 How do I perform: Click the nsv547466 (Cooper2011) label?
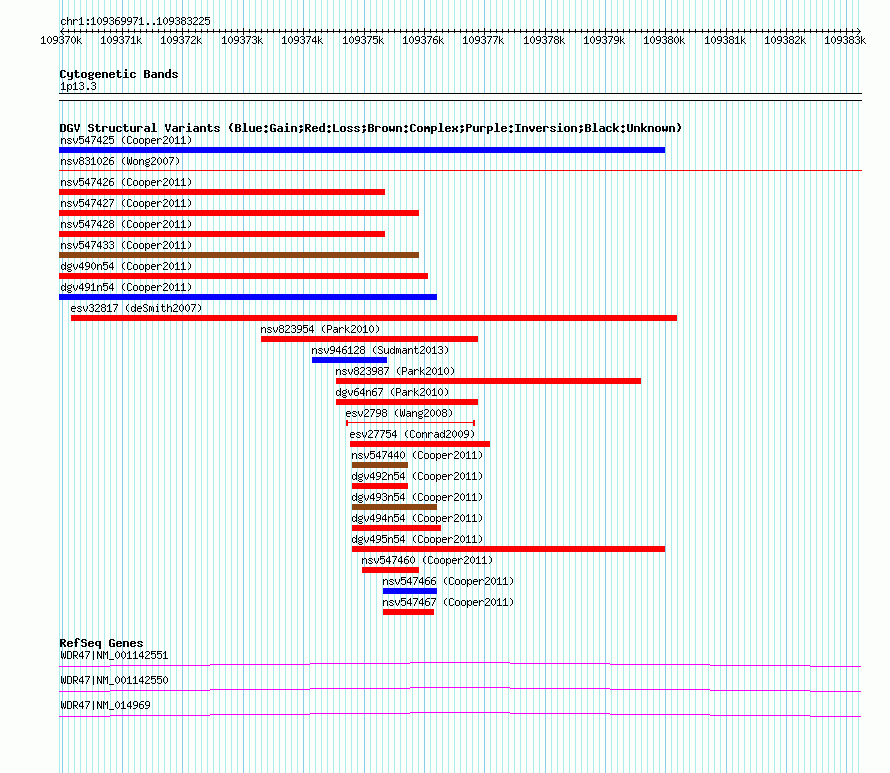coord(448,581)
